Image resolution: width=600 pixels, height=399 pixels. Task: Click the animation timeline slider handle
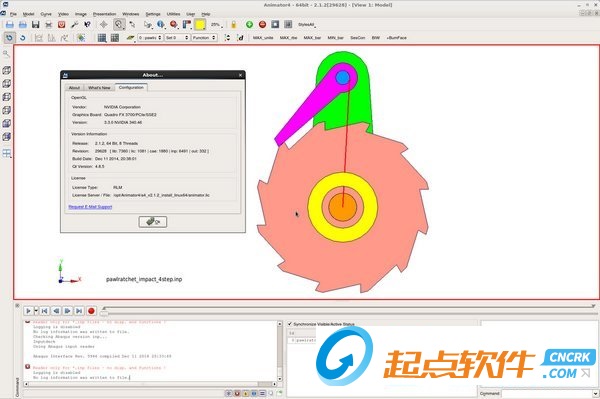(104, 313)
